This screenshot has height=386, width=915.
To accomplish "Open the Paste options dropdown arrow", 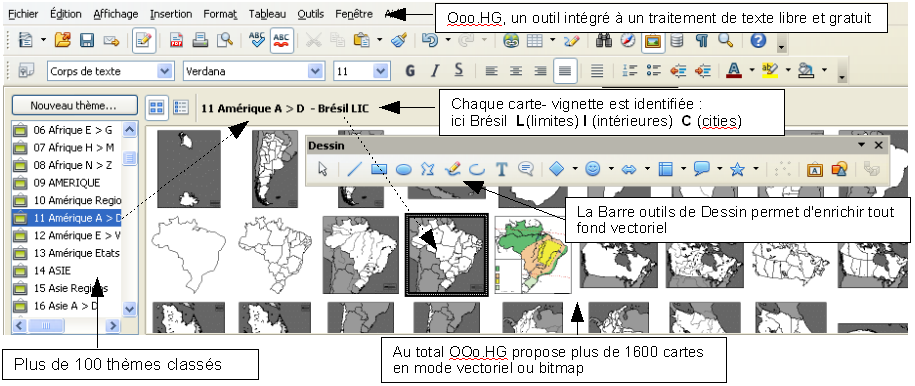I will point(379,40).
